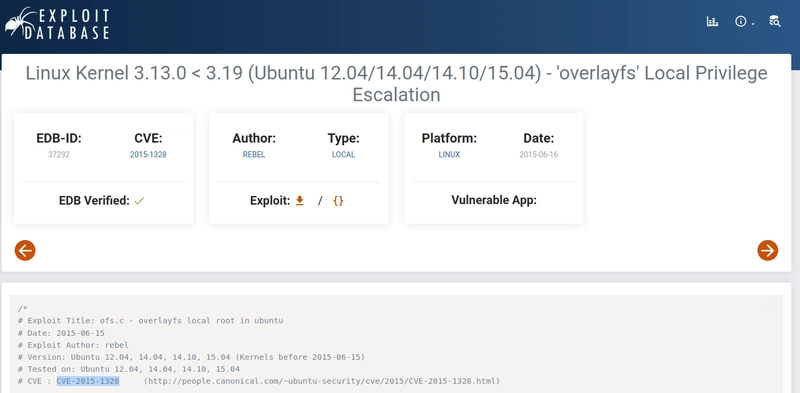Open author REBEL link
The height and width of the screenshot is (393, 800).
click(x=254, y=155)
